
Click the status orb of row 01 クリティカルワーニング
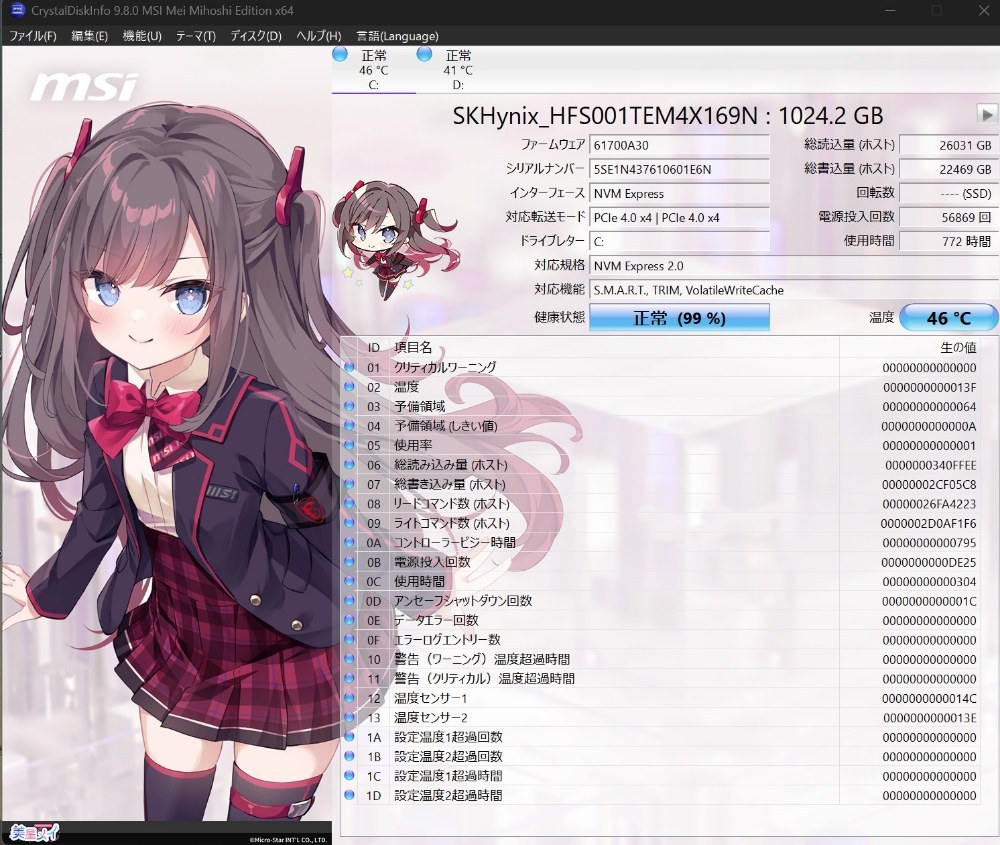[x=349, y=367]
